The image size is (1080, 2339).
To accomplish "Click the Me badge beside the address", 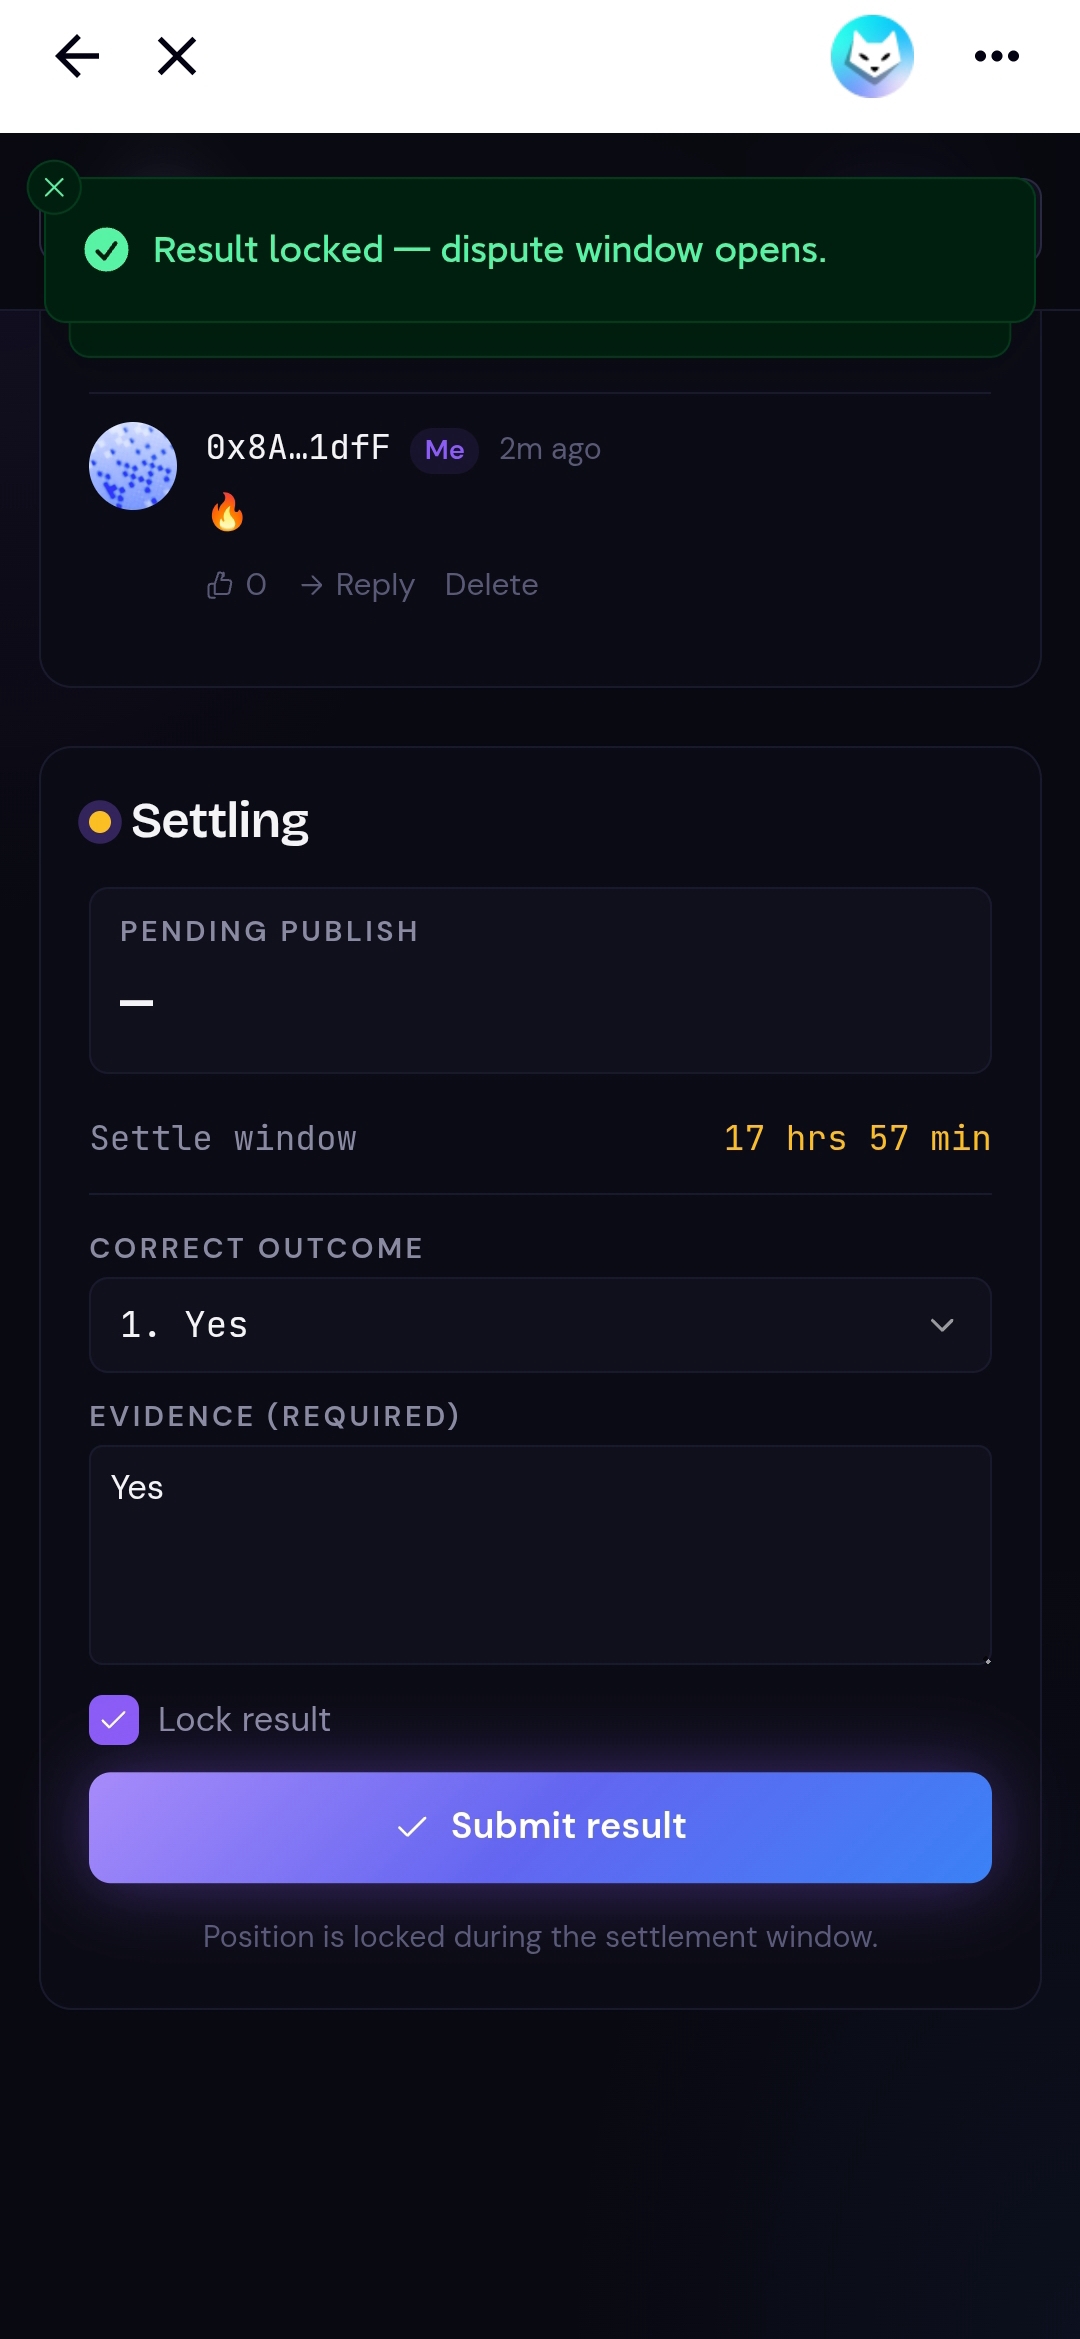I will coord(444,450).
